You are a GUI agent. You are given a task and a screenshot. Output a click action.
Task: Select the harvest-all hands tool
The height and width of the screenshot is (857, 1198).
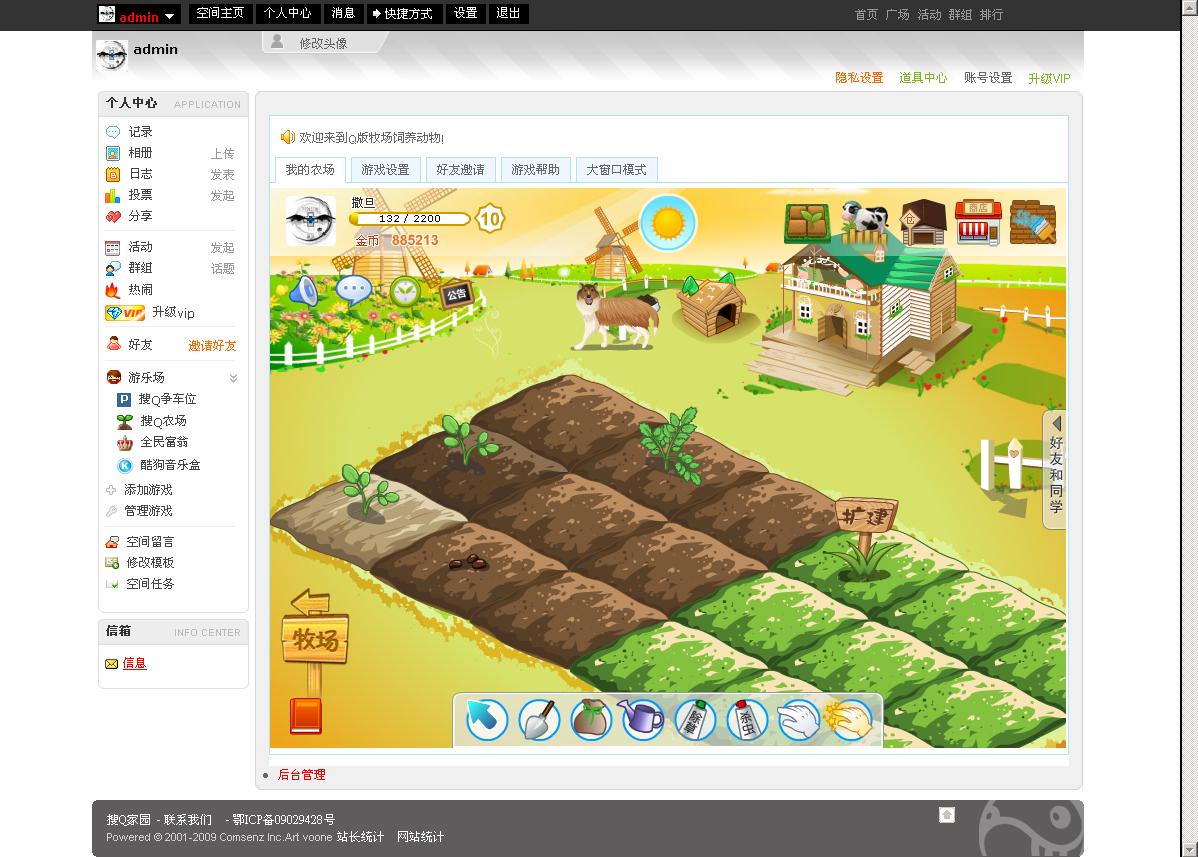tap(850, 720)
